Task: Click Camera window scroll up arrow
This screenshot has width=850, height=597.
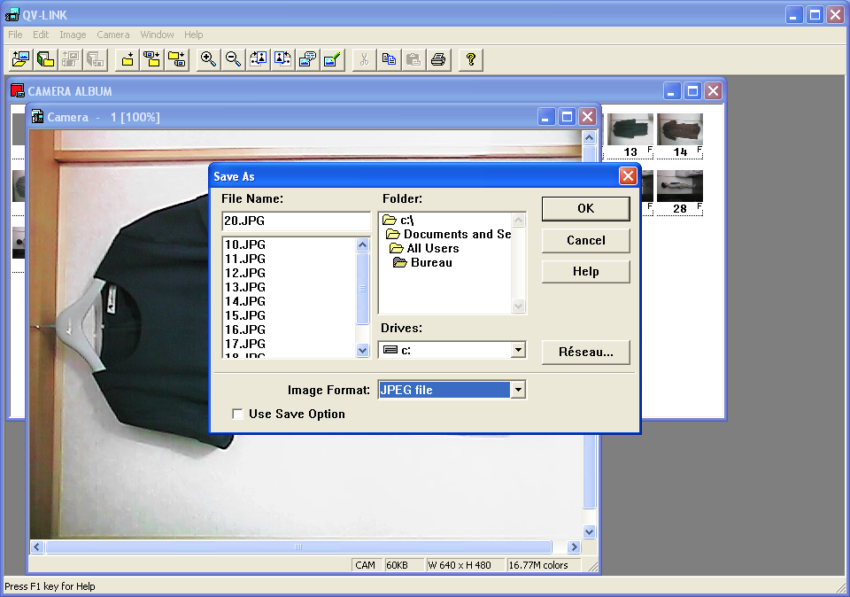Action: tap(589, 138)
